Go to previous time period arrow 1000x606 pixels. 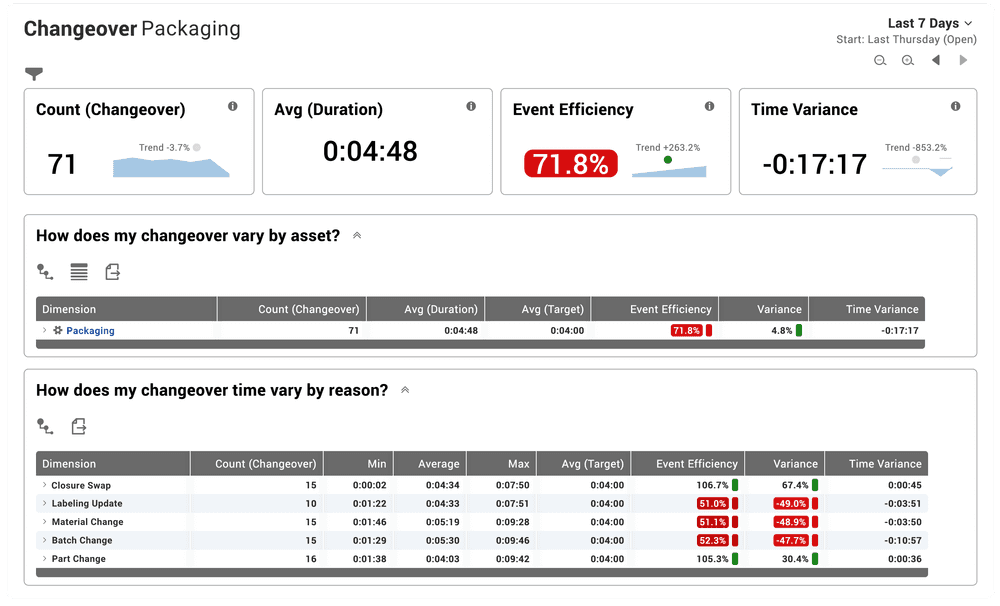pos(936,60)
